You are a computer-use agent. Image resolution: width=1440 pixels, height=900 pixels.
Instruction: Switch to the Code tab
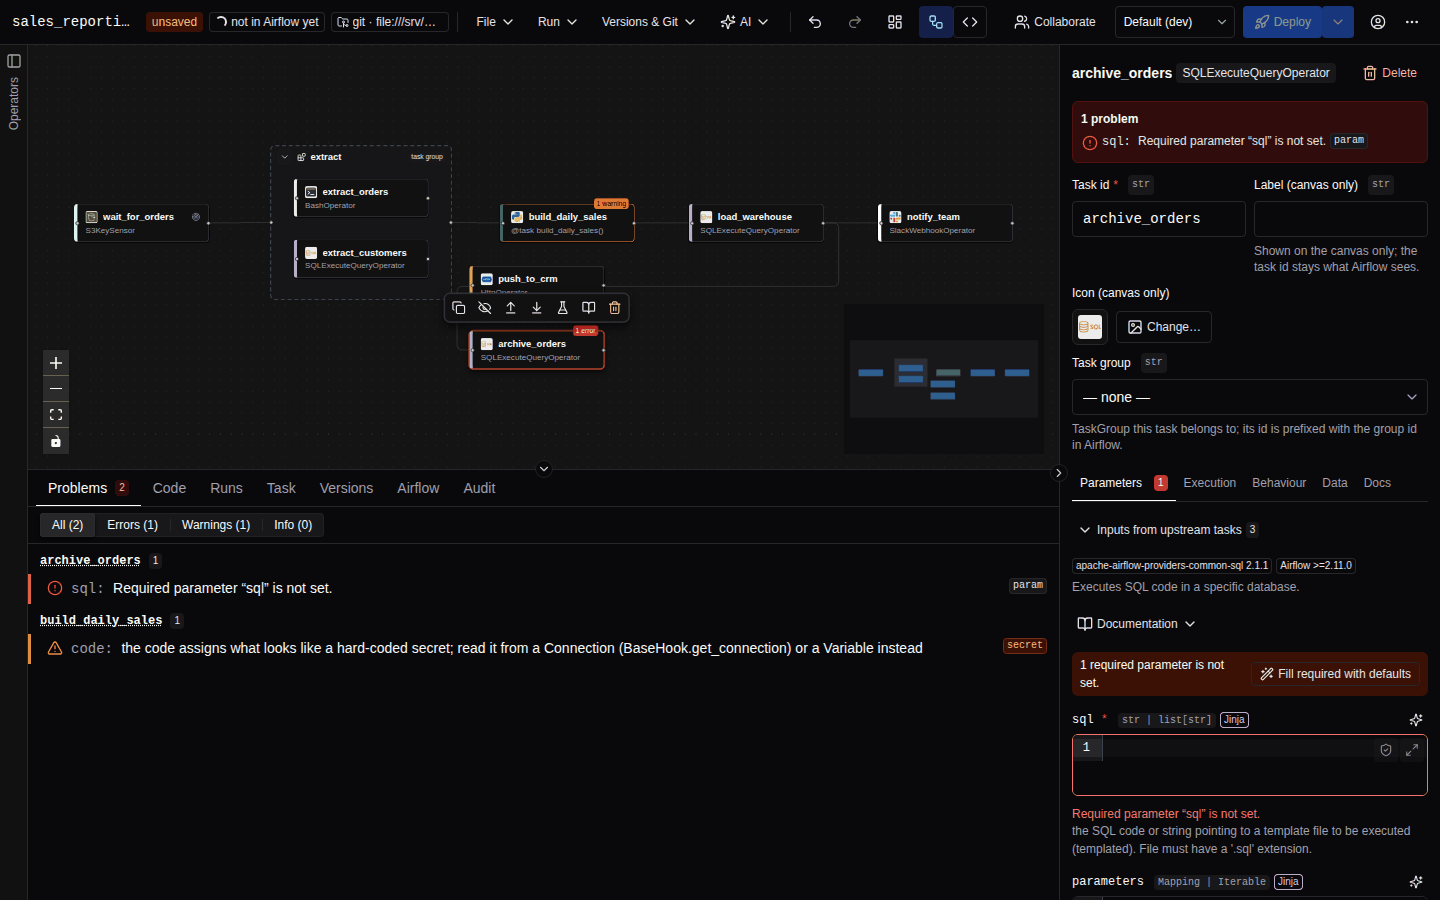tap(169, 488)
